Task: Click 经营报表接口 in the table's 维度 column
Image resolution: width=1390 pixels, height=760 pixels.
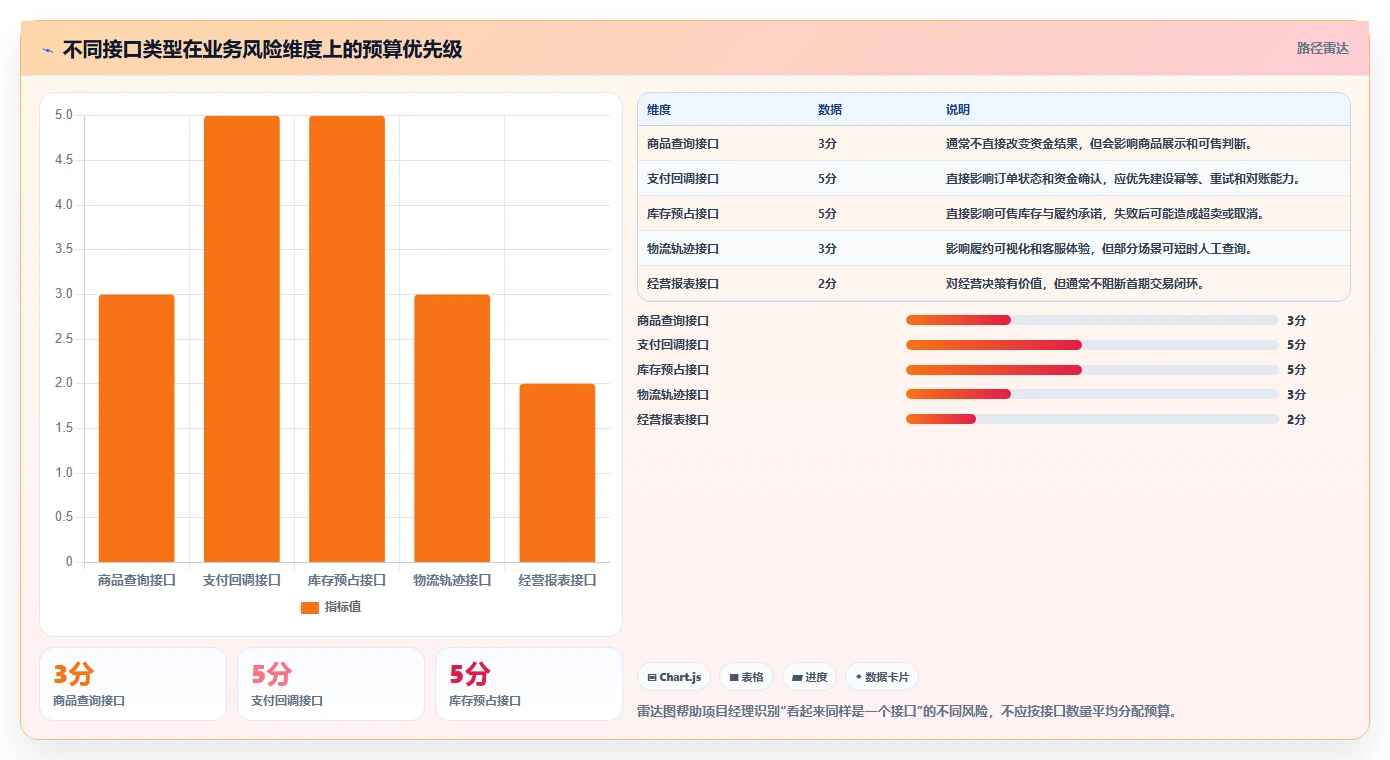Action: [x=683, y=284]
